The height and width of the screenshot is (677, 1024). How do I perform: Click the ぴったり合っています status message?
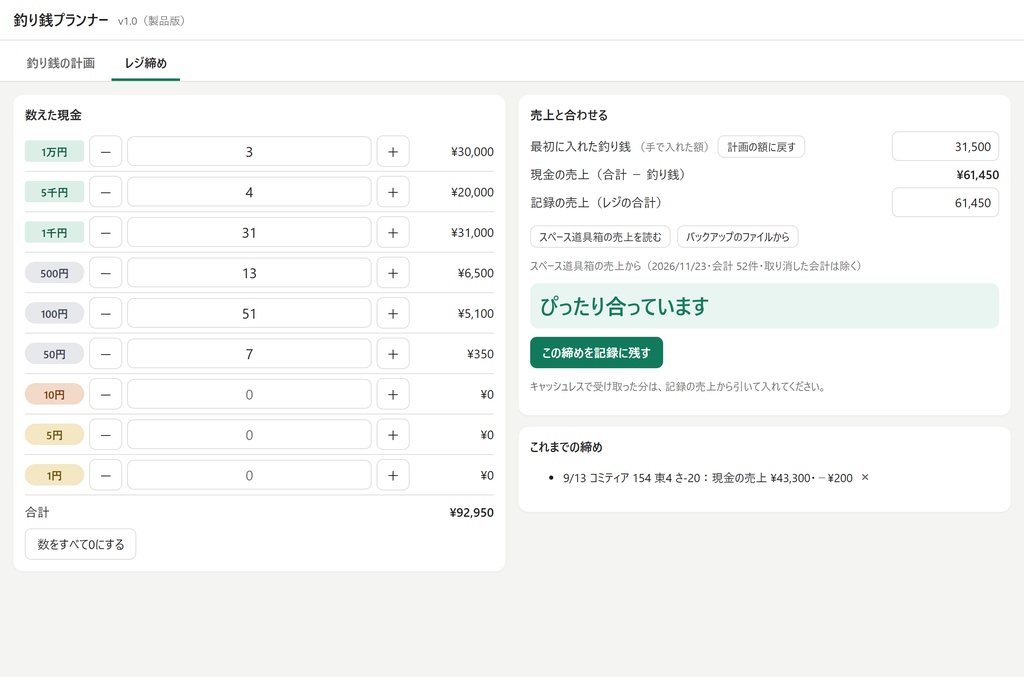click(x=764, y=306)
